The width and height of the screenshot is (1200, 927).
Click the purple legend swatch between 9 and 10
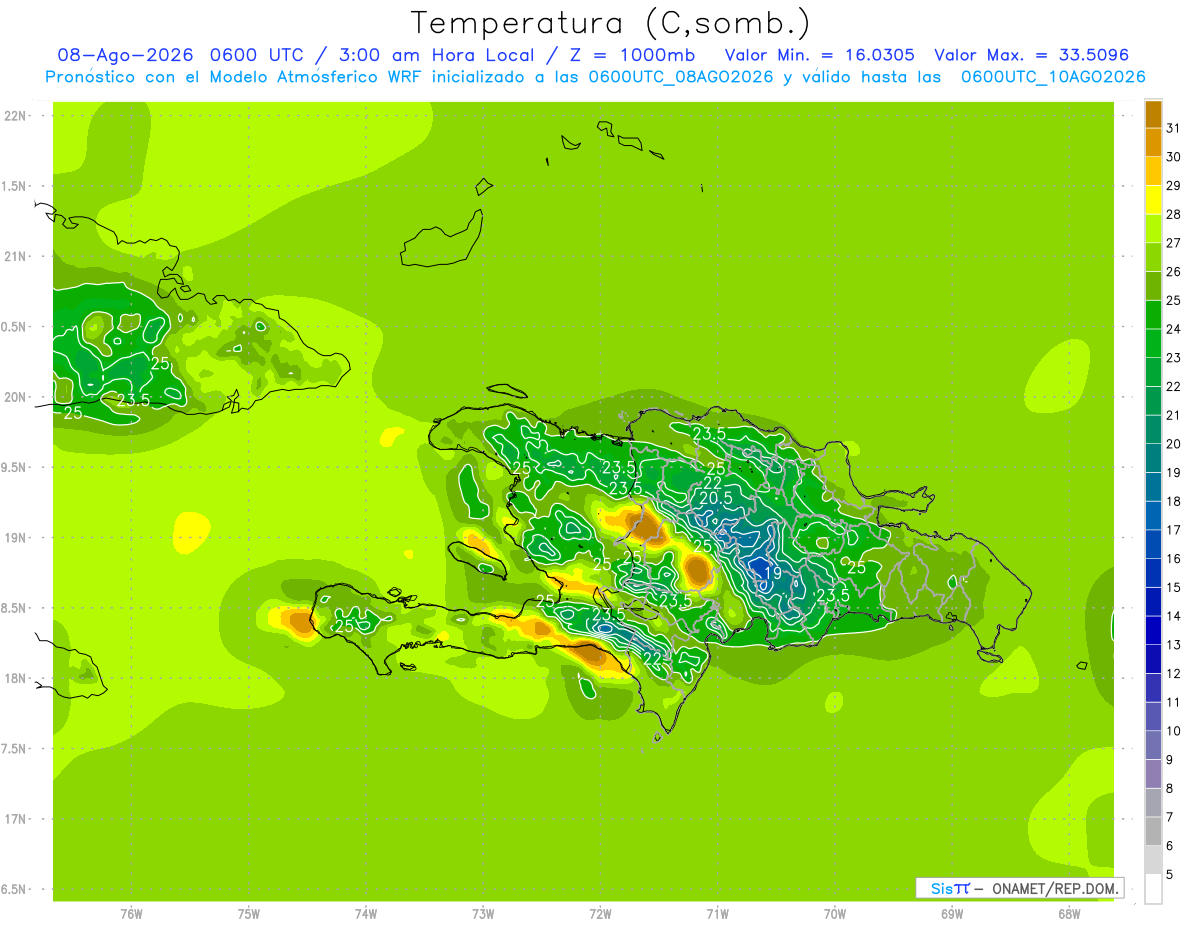[1153, 745]
